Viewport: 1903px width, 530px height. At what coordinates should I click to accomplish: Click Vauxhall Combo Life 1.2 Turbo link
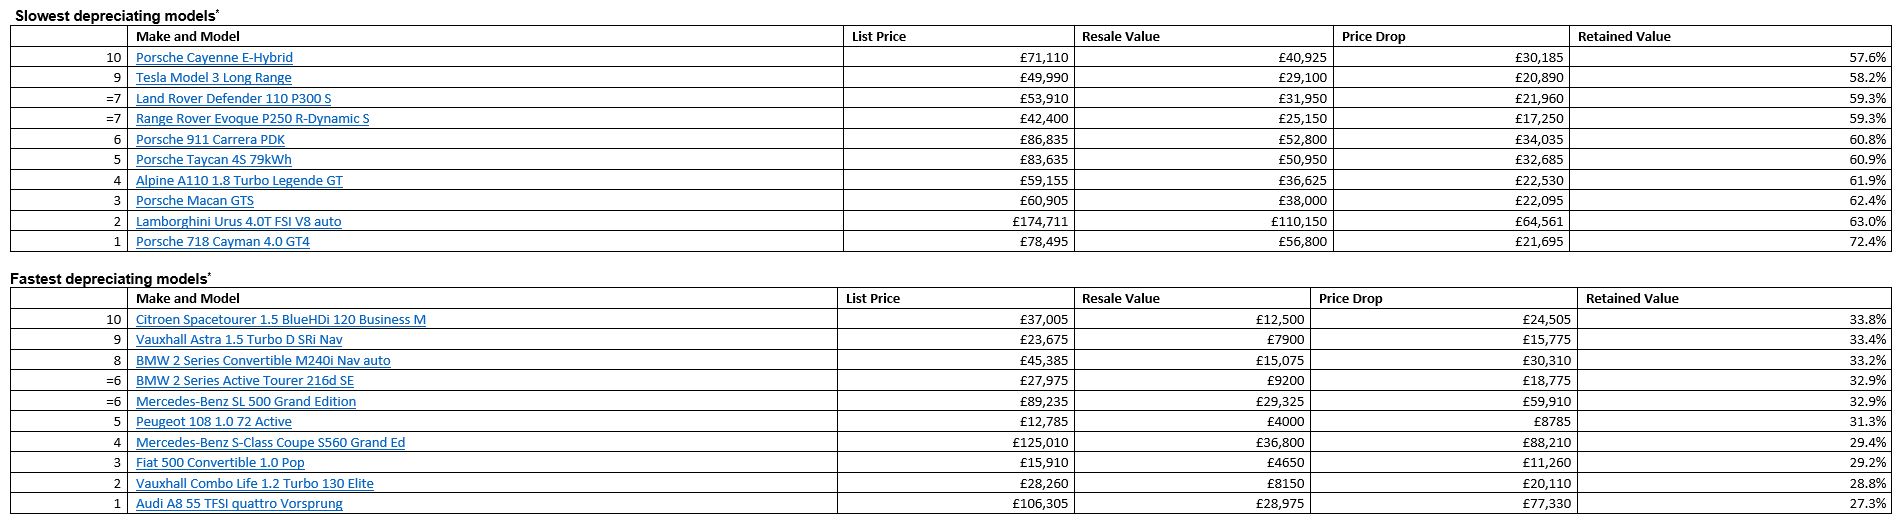[x=255, y=484]
